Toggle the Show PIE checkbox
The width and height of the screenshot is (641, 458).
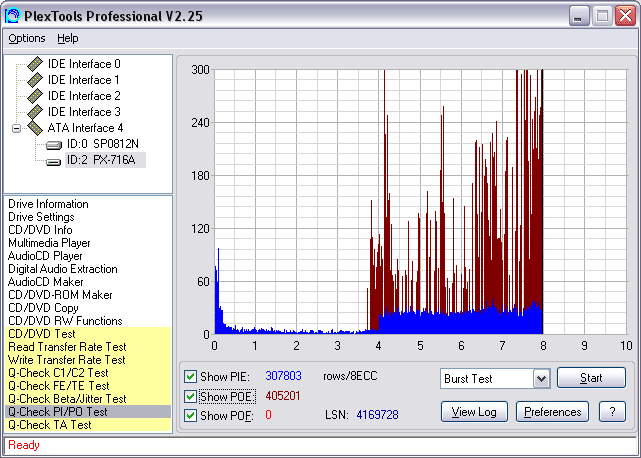coord(190,376)
